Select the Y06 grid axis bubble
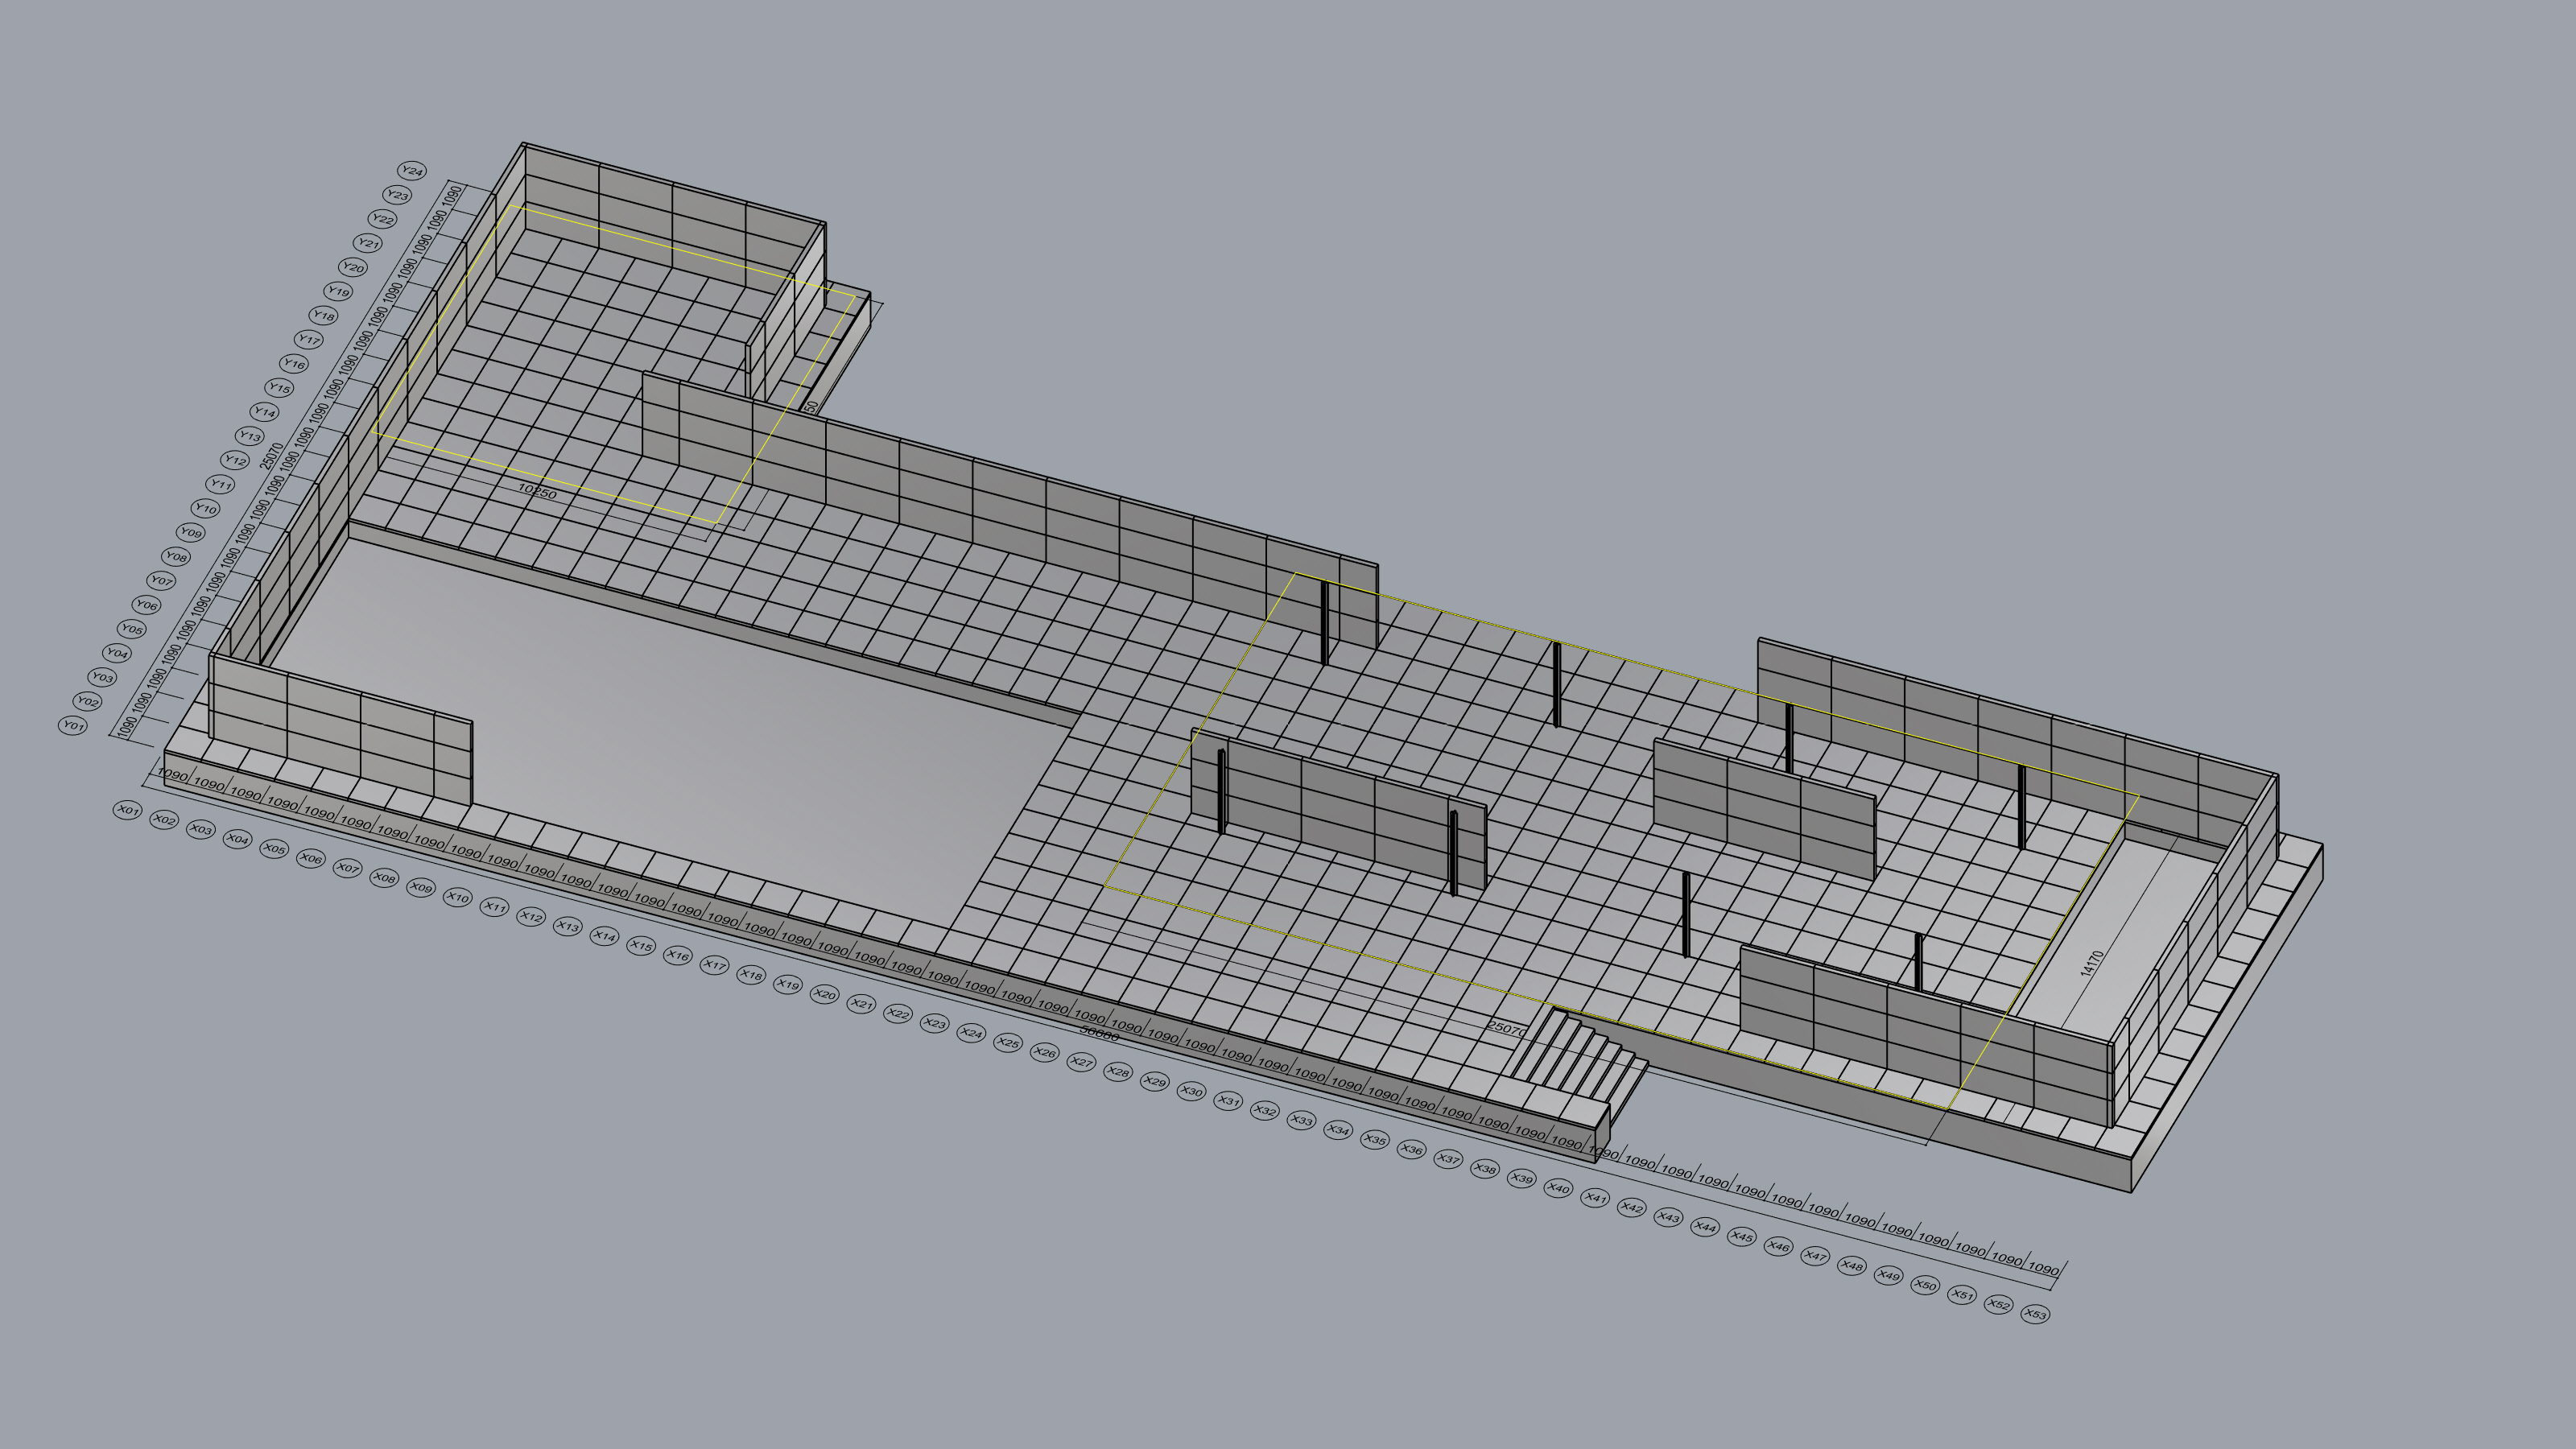 pos(146,605)
